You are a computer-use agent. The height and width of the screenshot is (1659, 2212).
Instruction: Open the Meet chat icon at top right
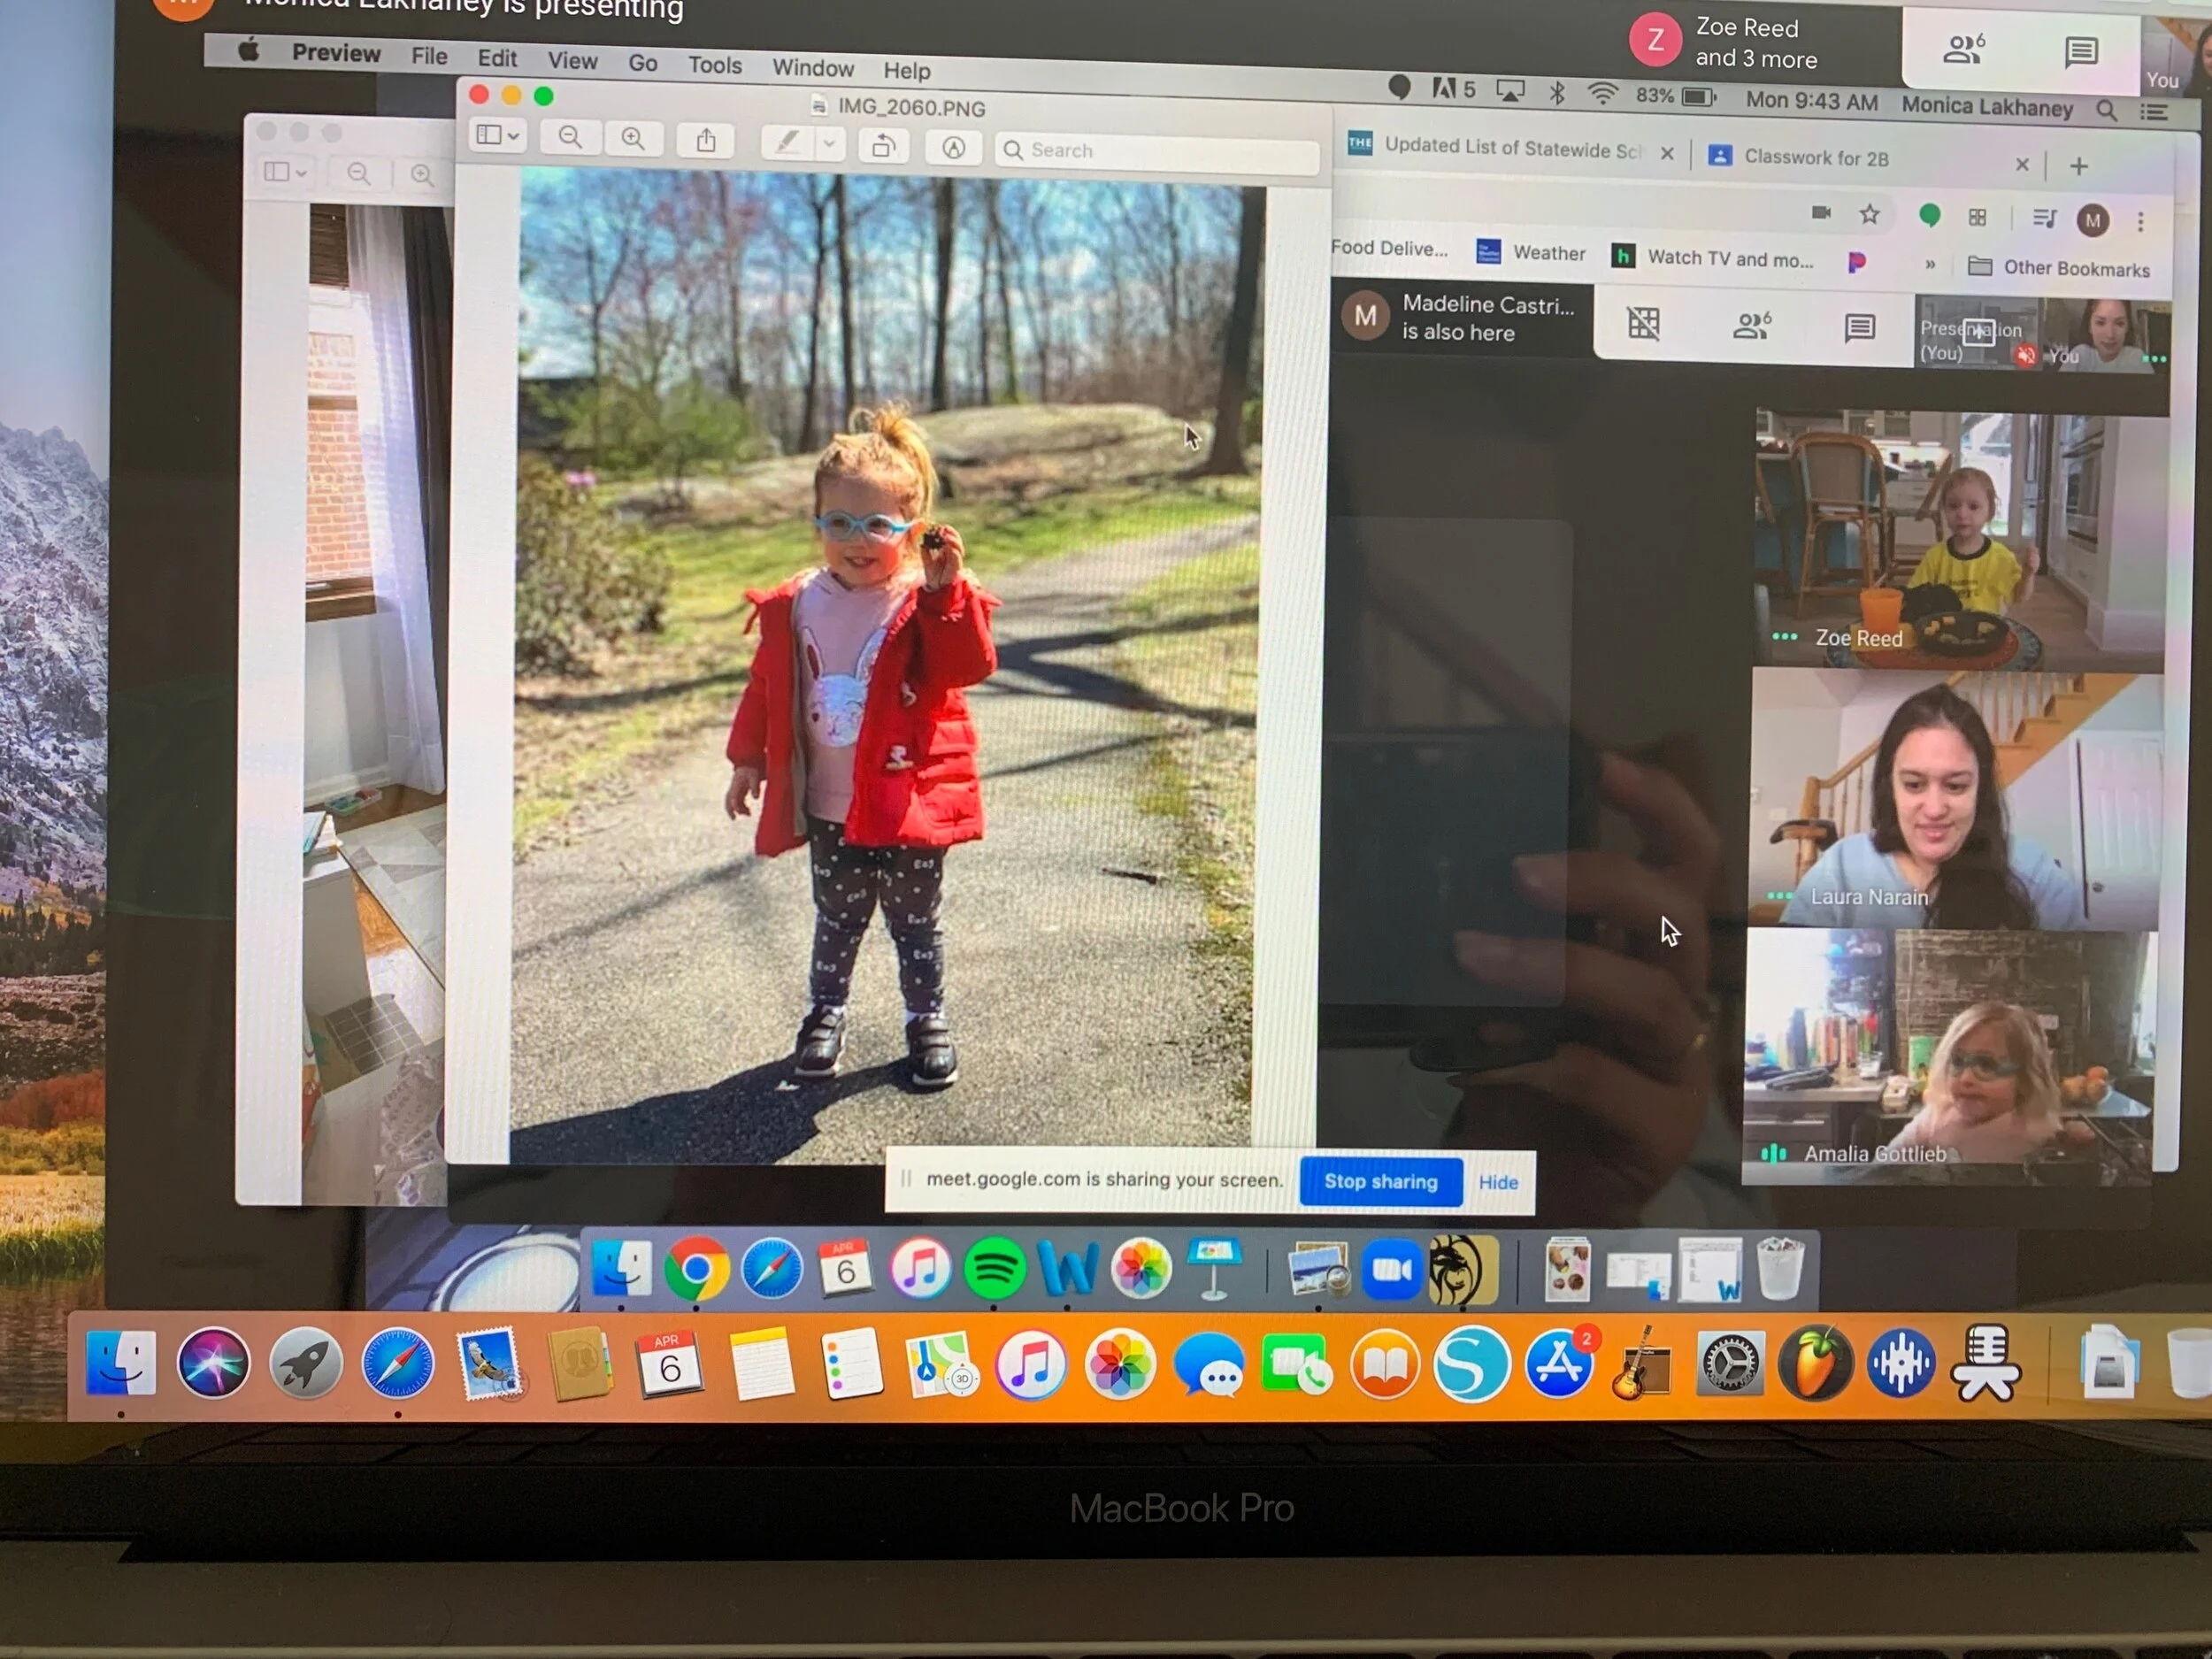tap(2081, 51)
